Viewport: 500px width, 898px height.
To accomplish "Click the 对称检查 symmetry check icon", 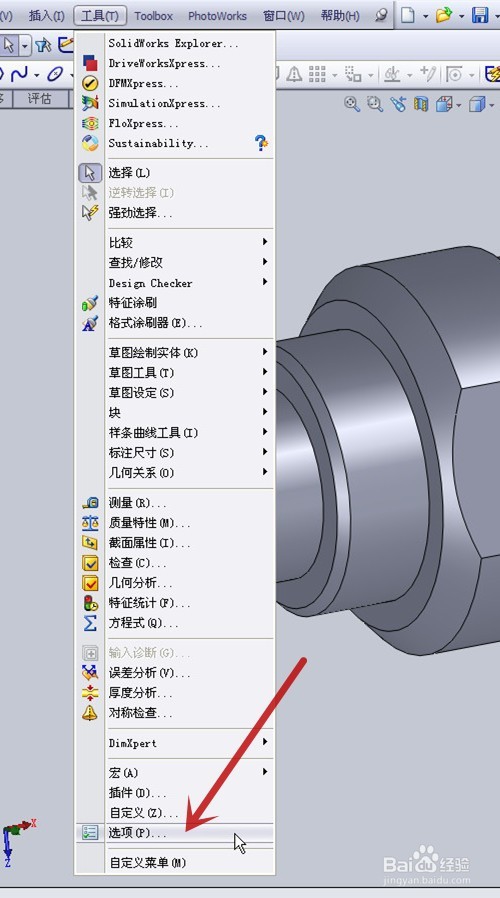I will pos(90,713).
